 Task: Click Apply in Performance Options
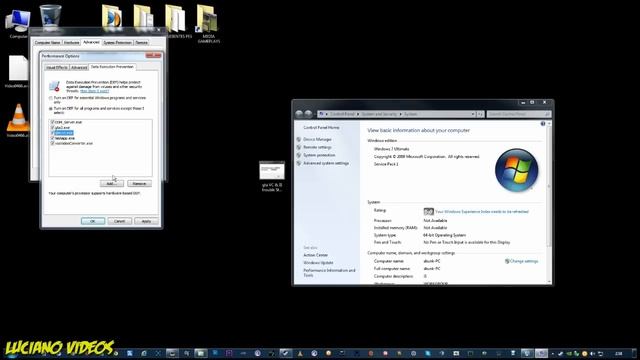pos(146,221)
